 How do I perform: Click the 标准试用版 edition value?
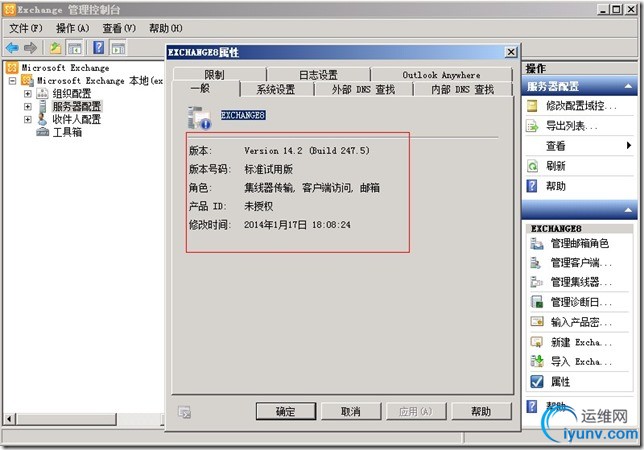click(x=269, y=169)
